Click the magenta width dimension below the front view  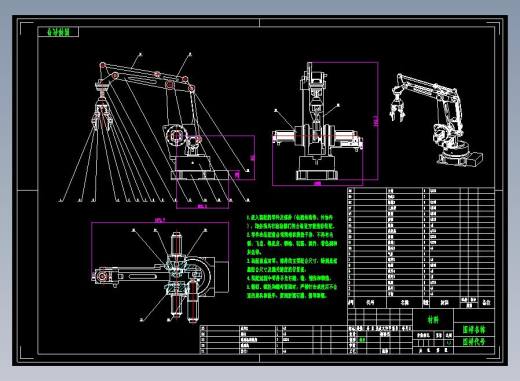pyautogui.click(x=318, y=184)
